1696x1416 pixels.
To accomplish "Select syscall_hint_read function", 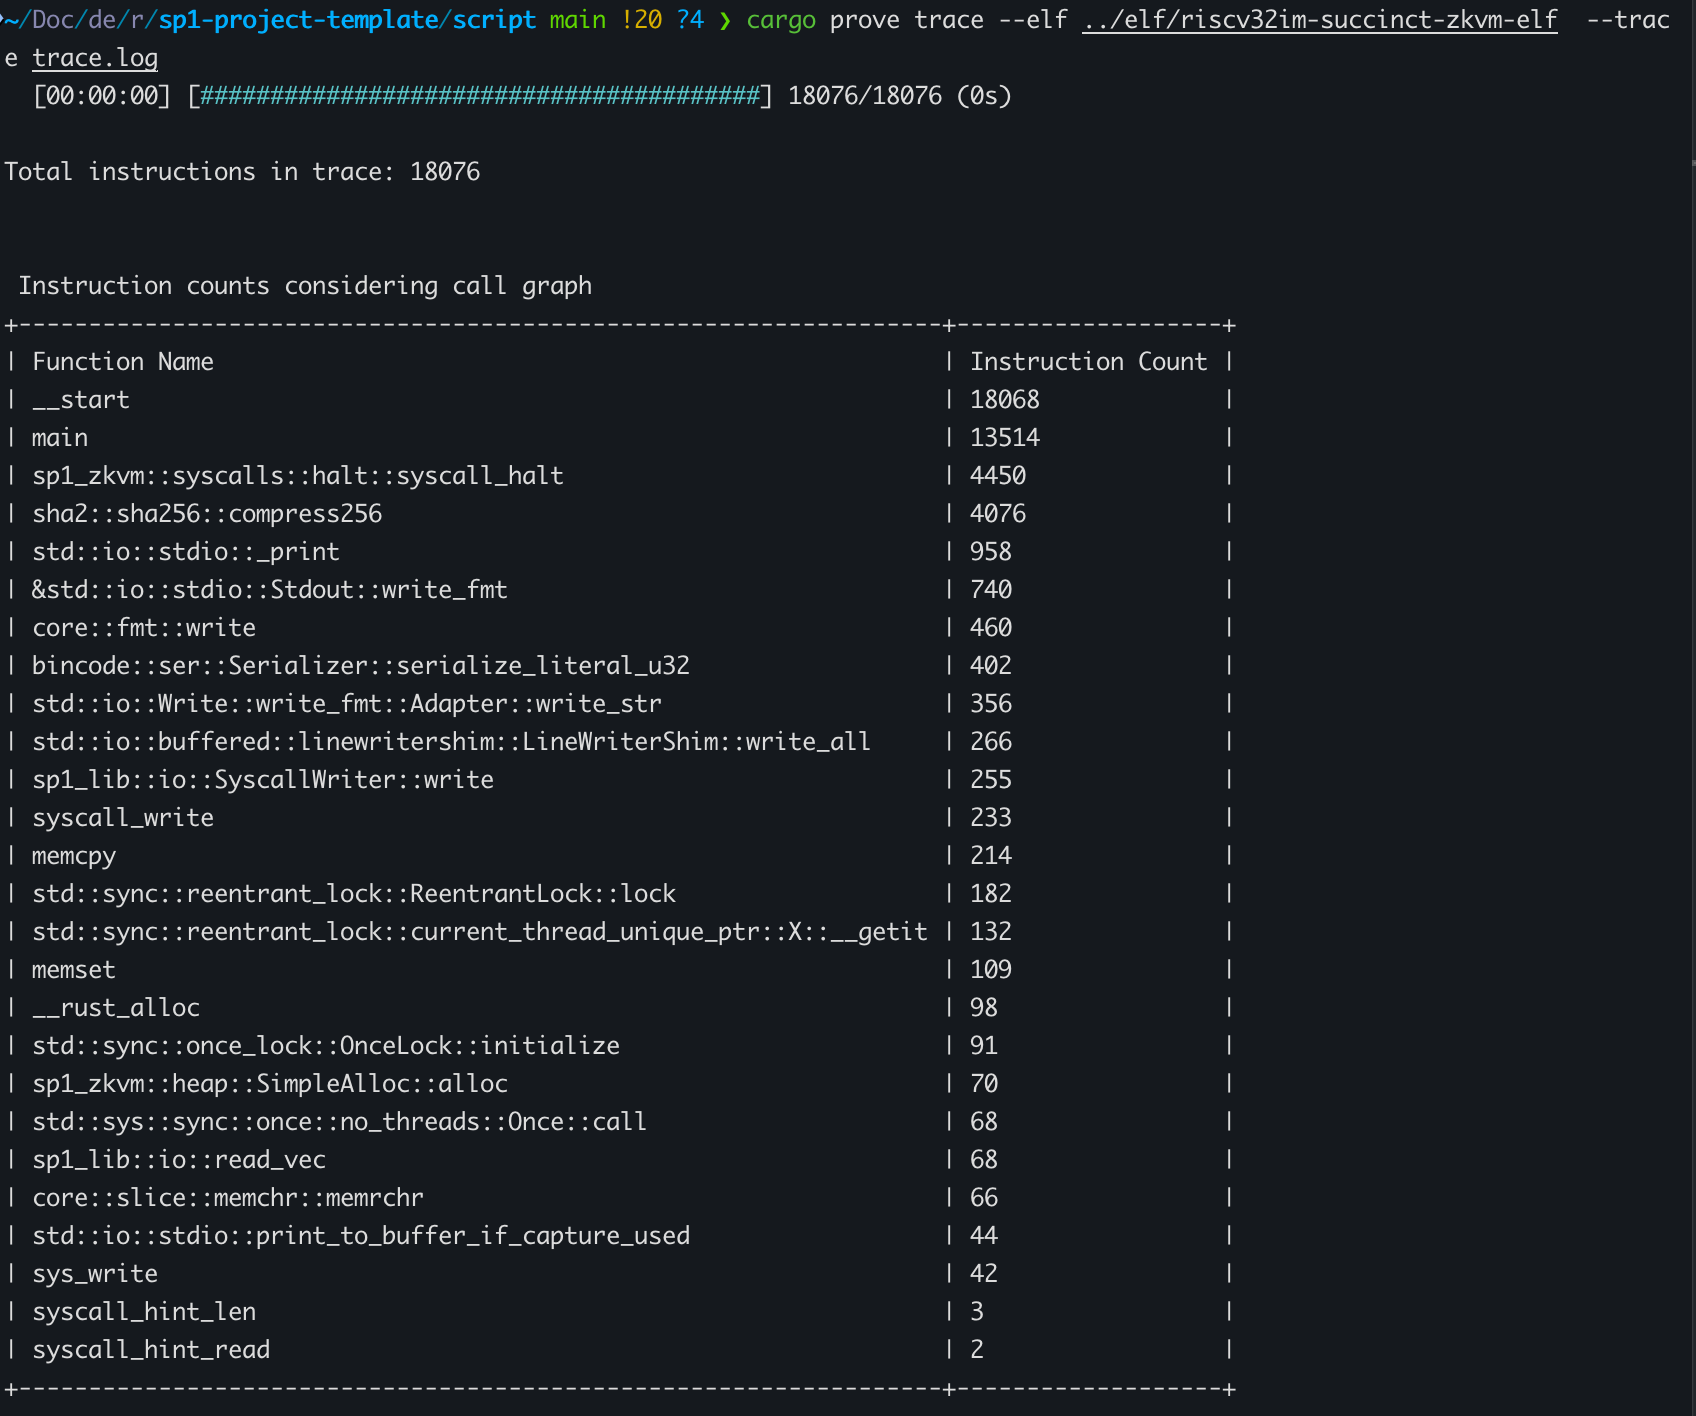I will [x=151, y=1350].
